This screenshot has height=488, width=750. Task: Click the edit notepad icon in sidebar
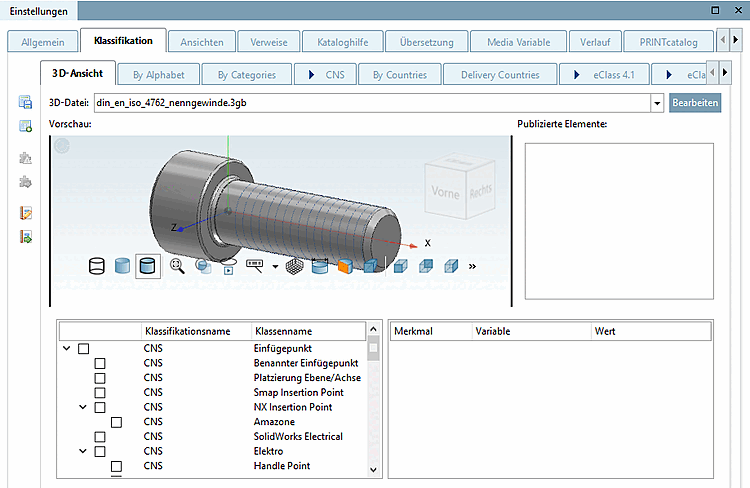click(x=26, y=213)
